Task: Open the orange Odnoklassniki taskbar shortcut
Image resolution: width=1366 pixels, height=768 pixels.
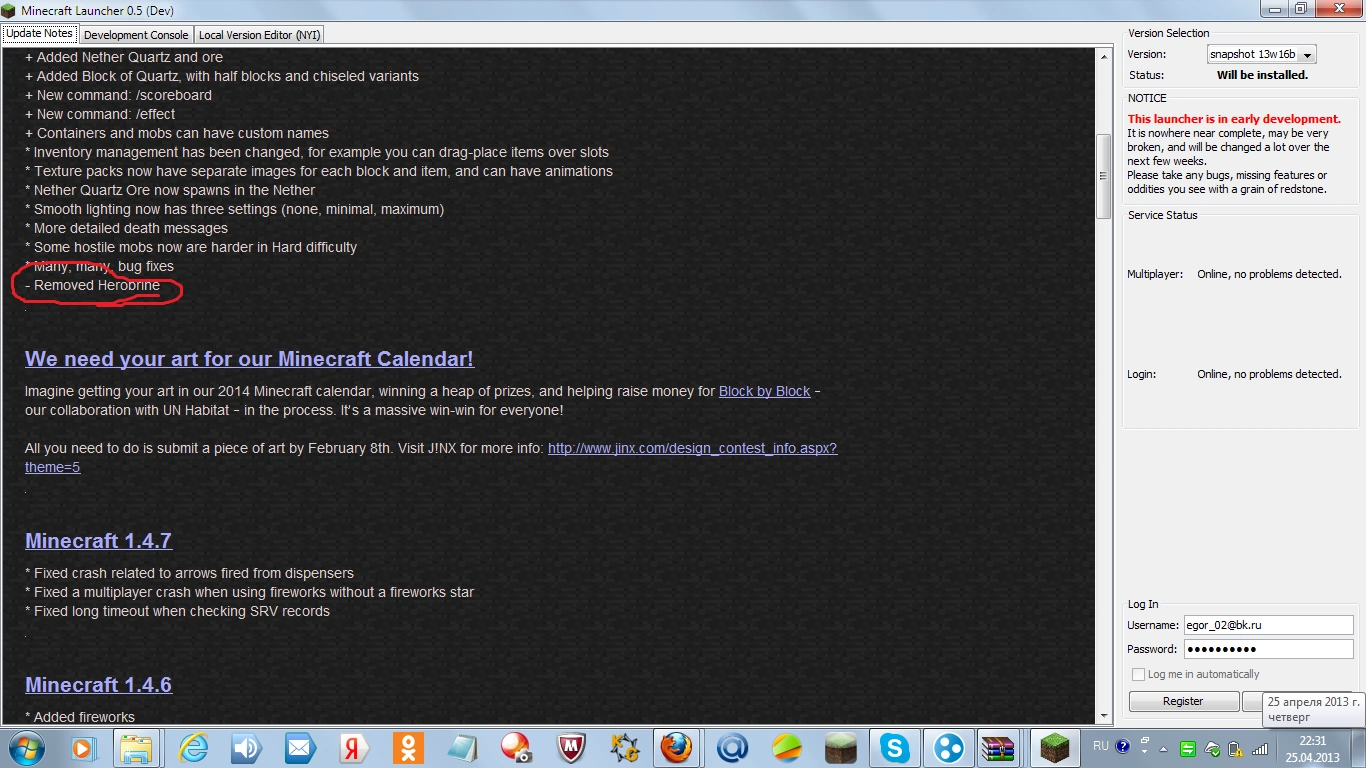Action: click(x=407, y=748)
